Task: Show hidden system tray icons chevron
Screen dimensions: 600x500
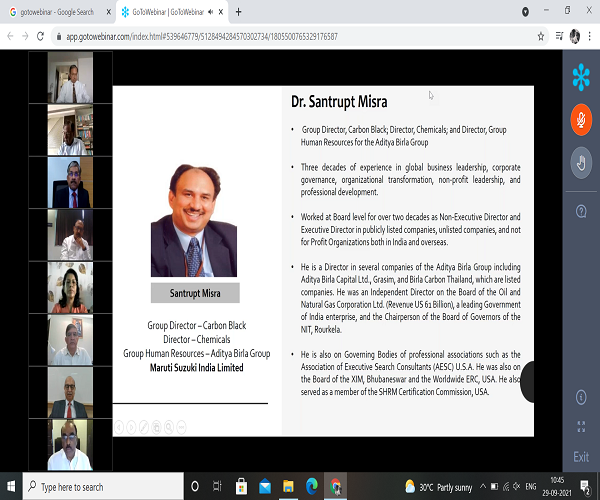Action: pyautogui.click(x=483, y=487)
